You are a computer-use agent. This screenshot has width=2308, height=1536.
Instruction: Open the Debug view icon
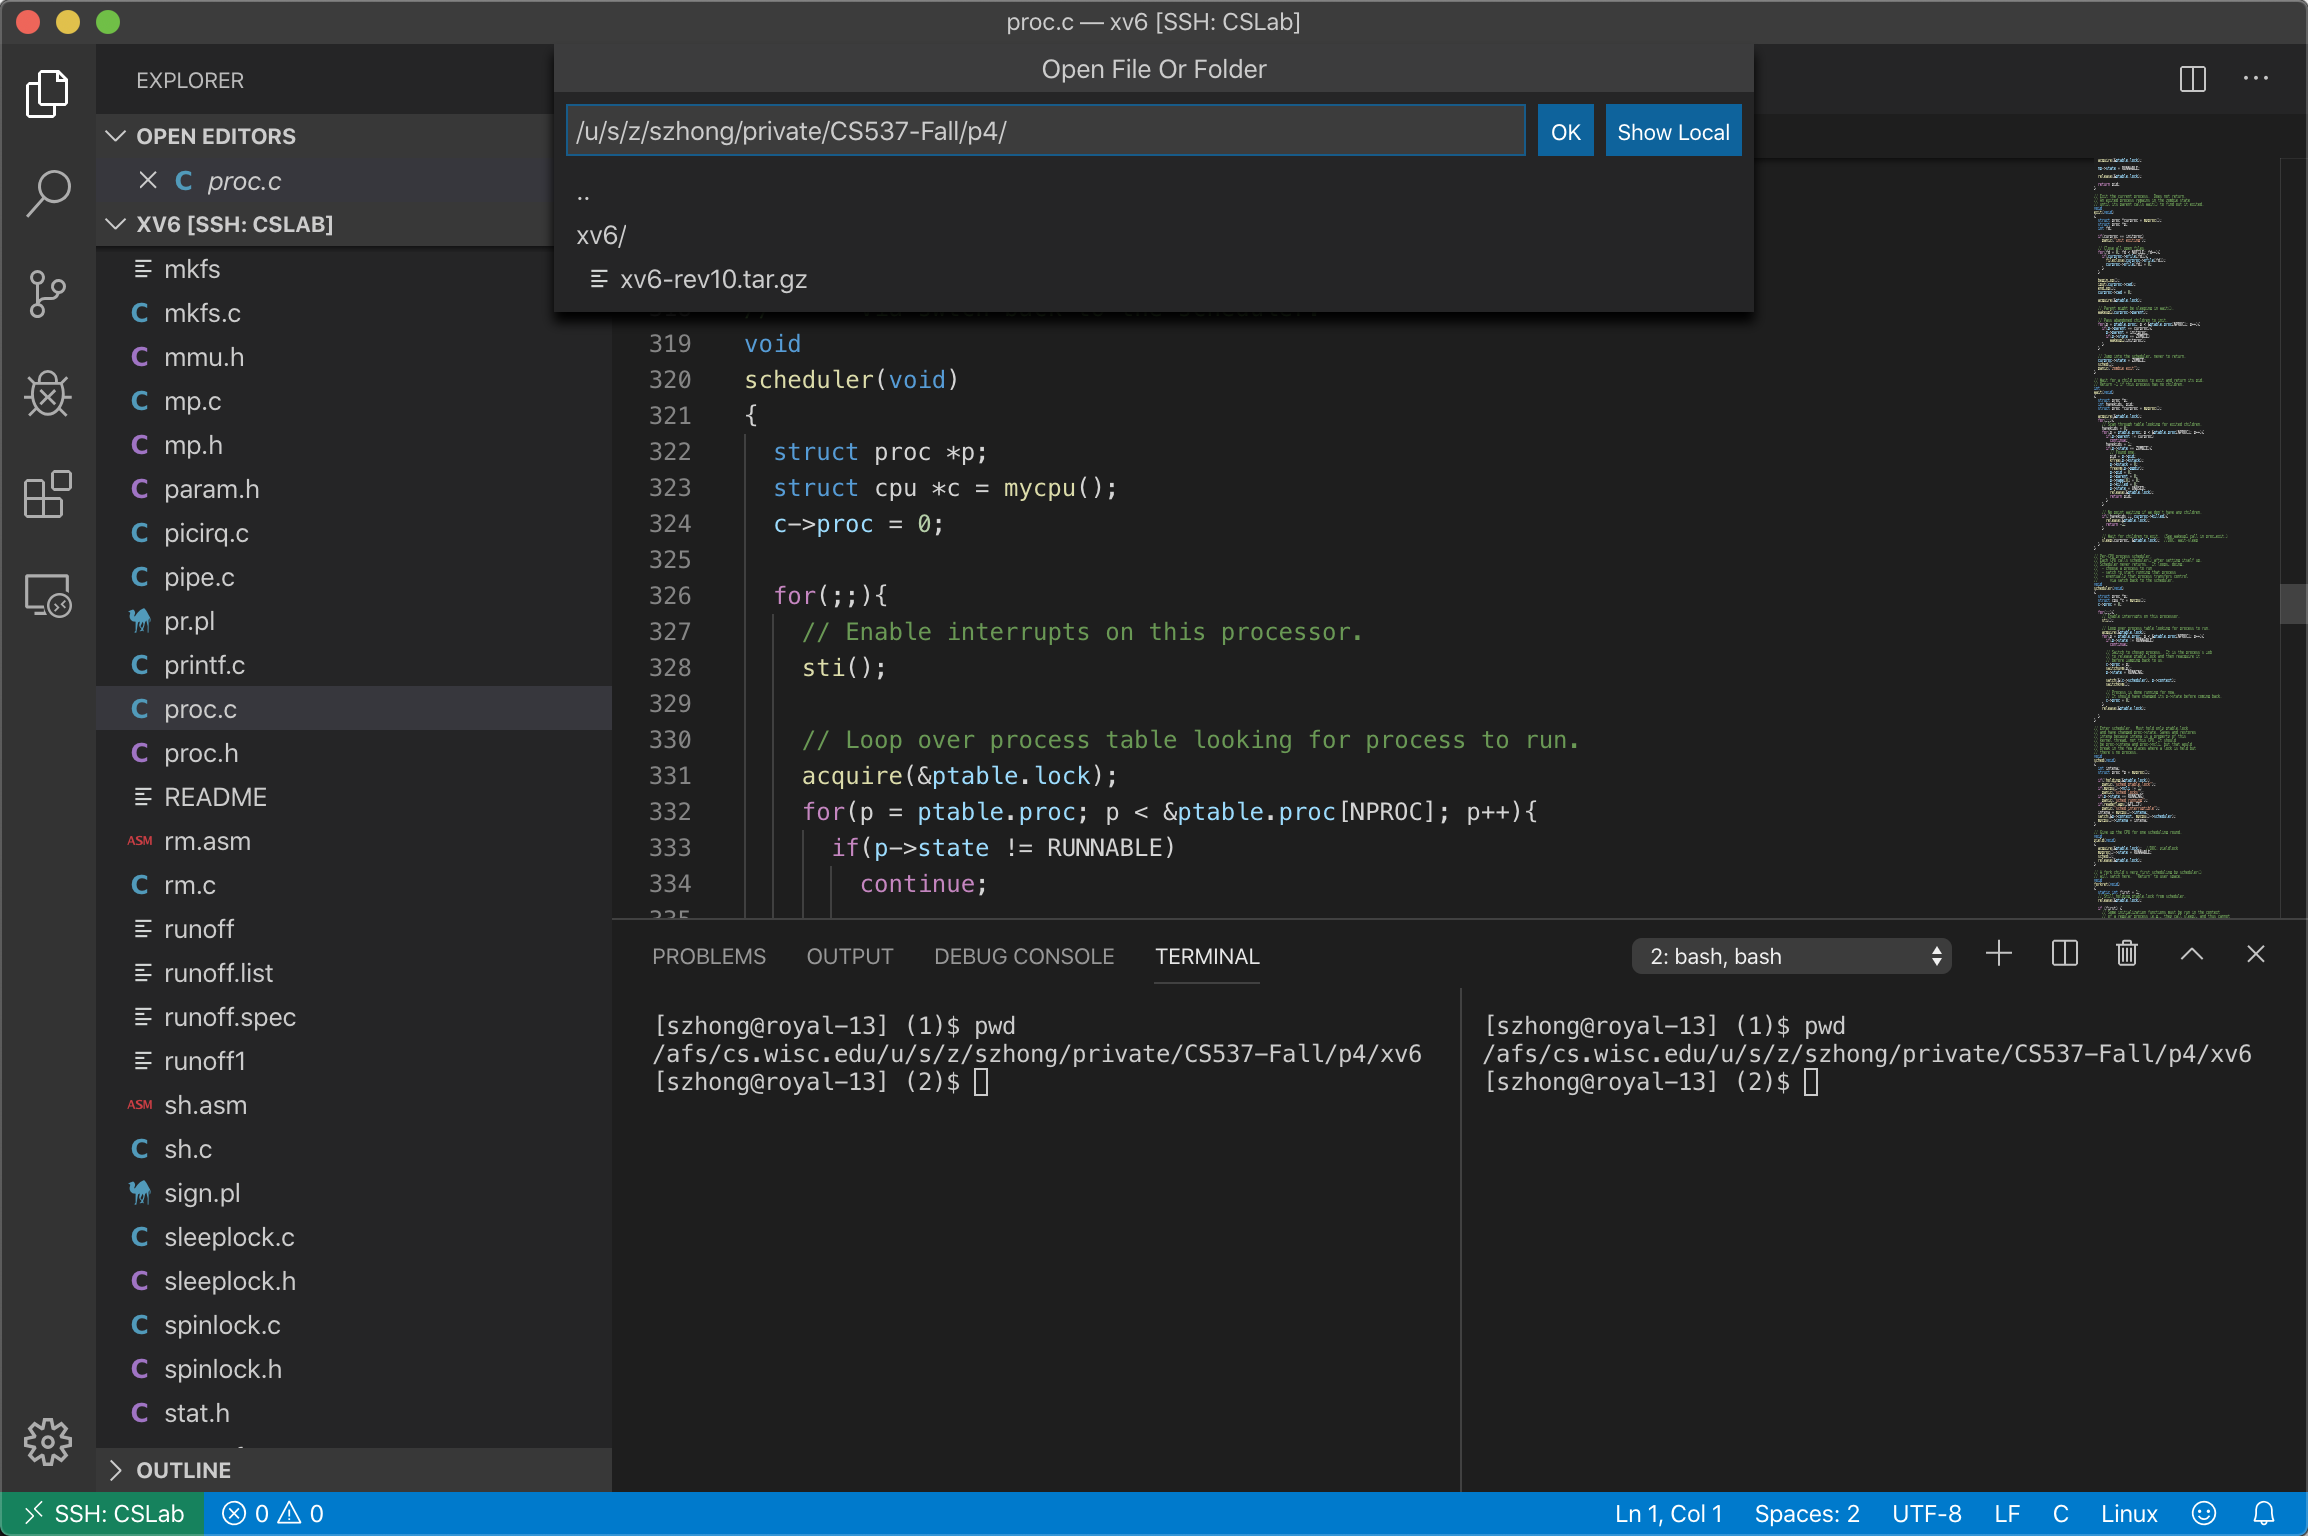pos(47,394)
